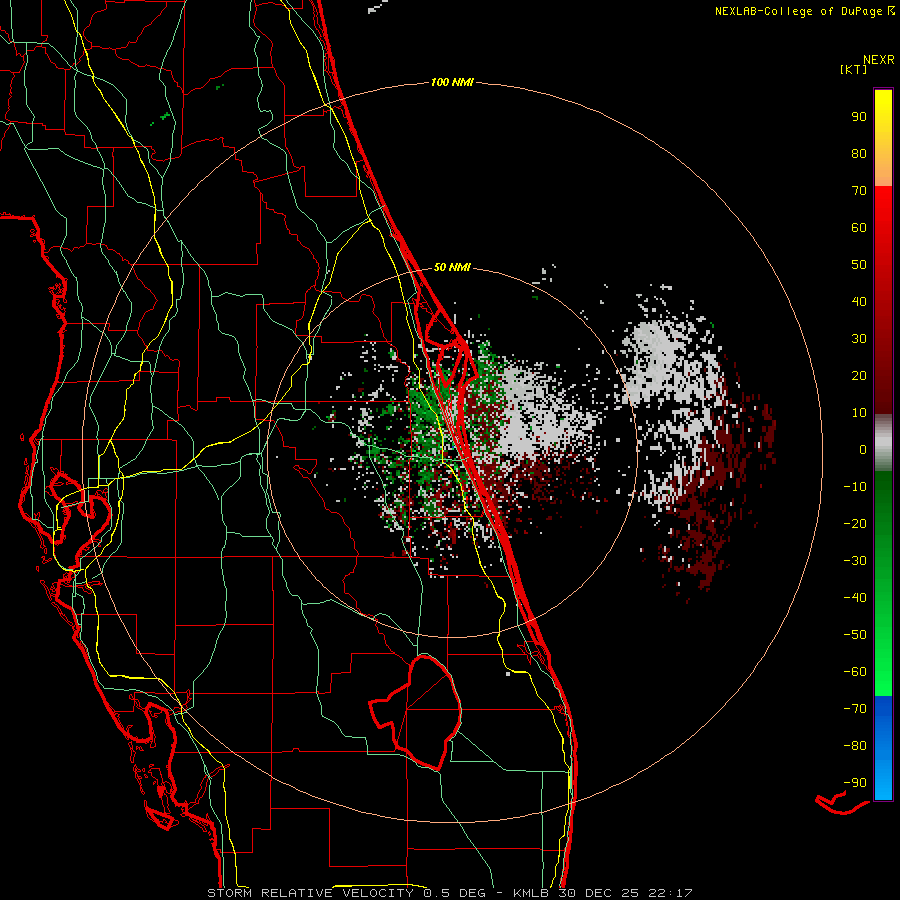Click the 90 value on velocity scale
The image size is (900, 900).
point(859,117)
